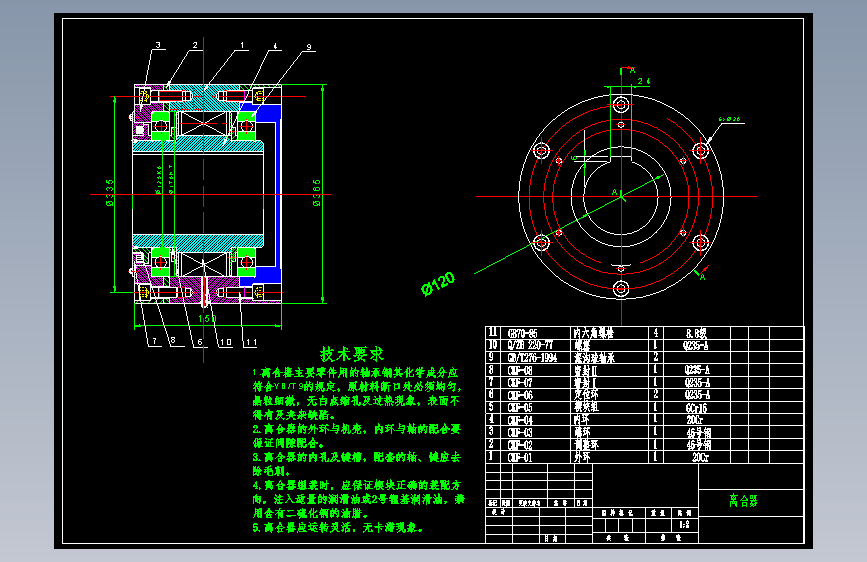The height and width of the screenshot is (562, 867).
Task: Select the material Q235-A in row 8
Action: [x=697, y=370]
